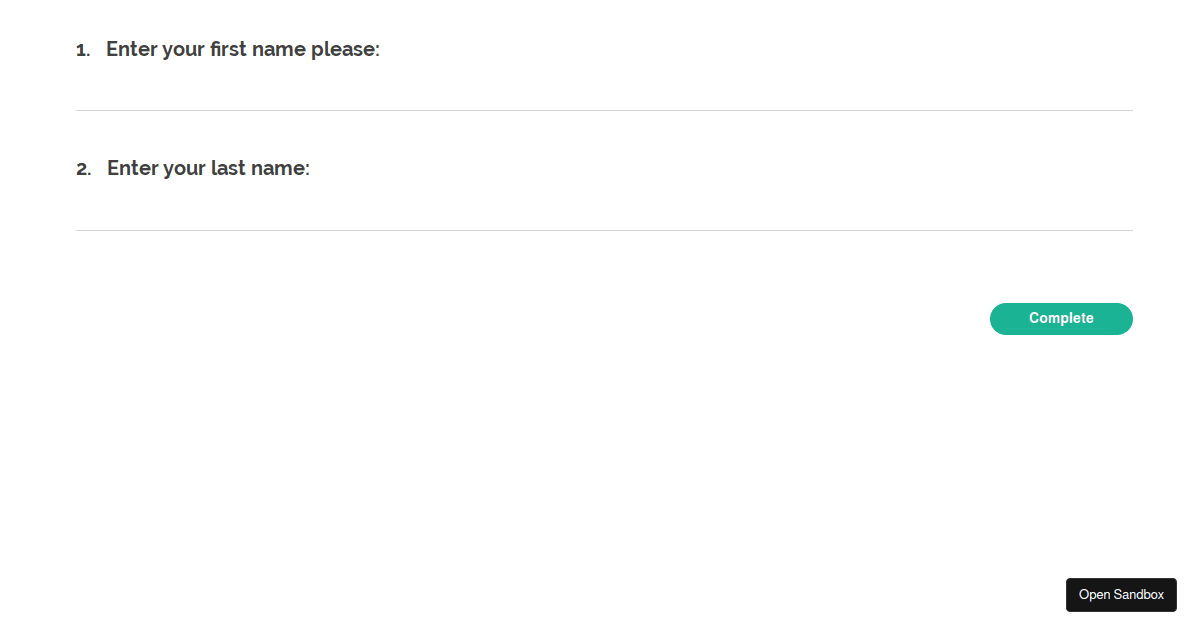Submit the survey with Complete
Viewport: 1200px width, 630px height.
[1061, 319]
